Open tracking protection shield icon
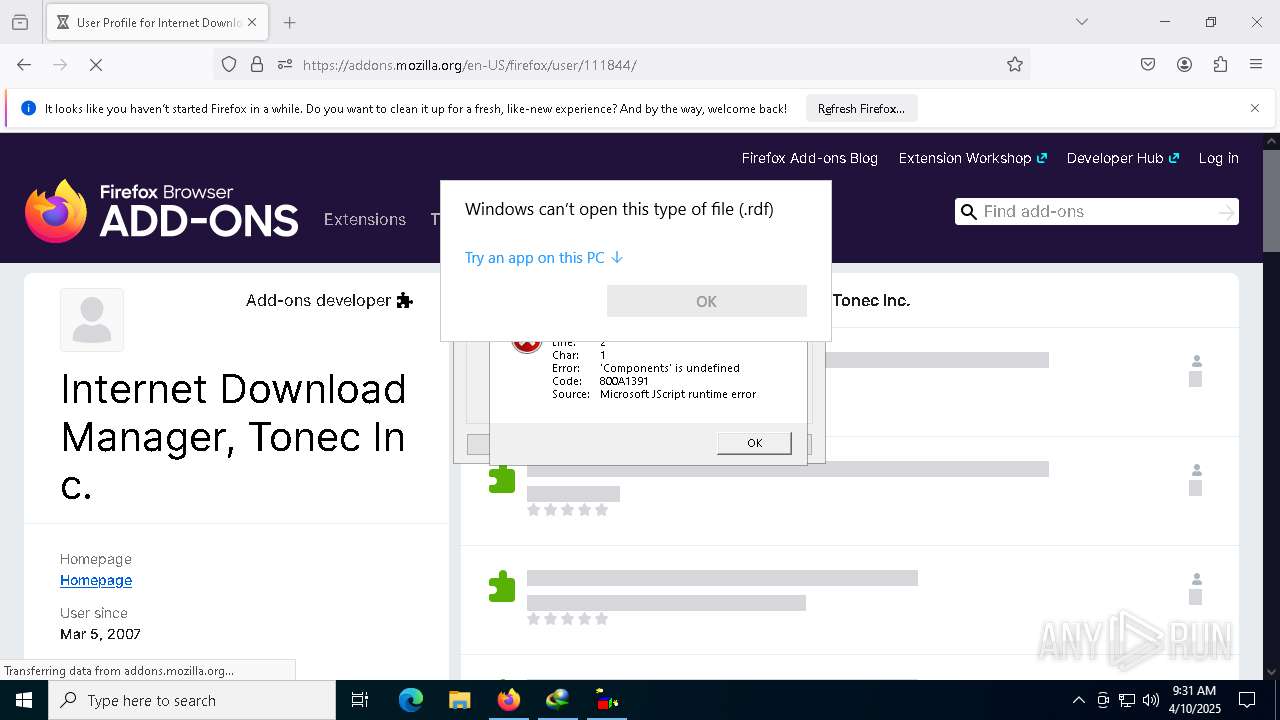The height and width of the screenshot is (720, 1280). point(229,65)
